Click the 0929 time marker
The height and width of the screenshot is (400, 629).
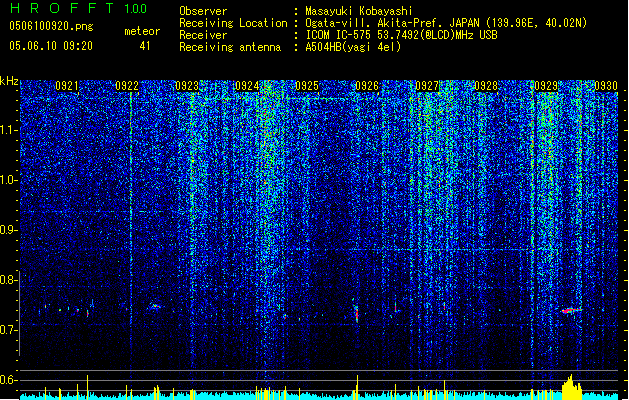(x=546, y=86)
